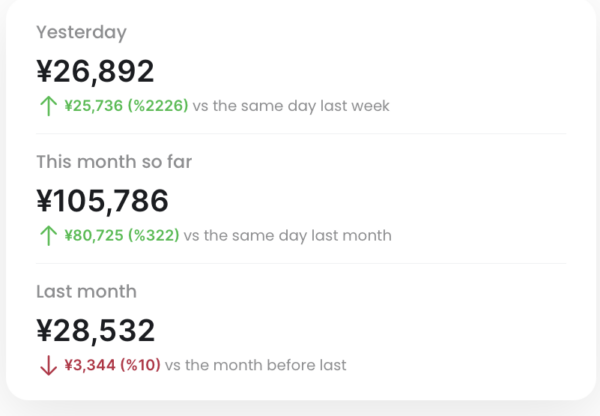
Task: Select the Yesterday heading
Action: (81, 32)
